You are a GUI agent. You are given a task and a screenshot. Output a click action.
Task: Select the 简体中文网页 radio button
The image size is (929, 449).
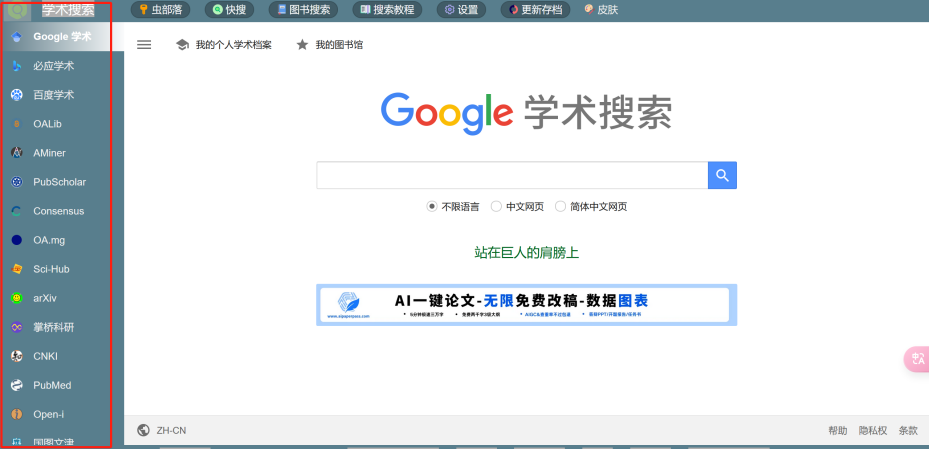[x=560, y=207]
